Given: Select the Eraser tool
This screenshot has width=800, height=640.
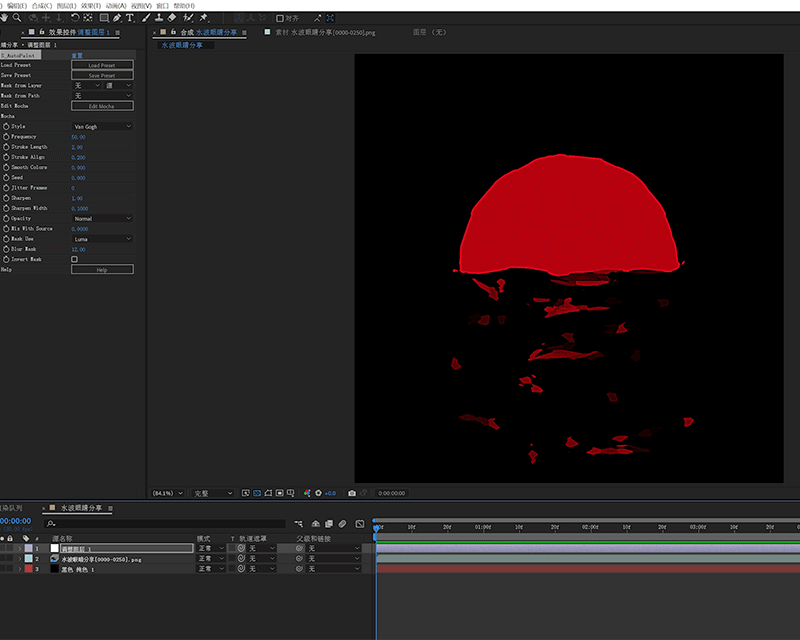Looking at the screenshot, I should point(172,18).
